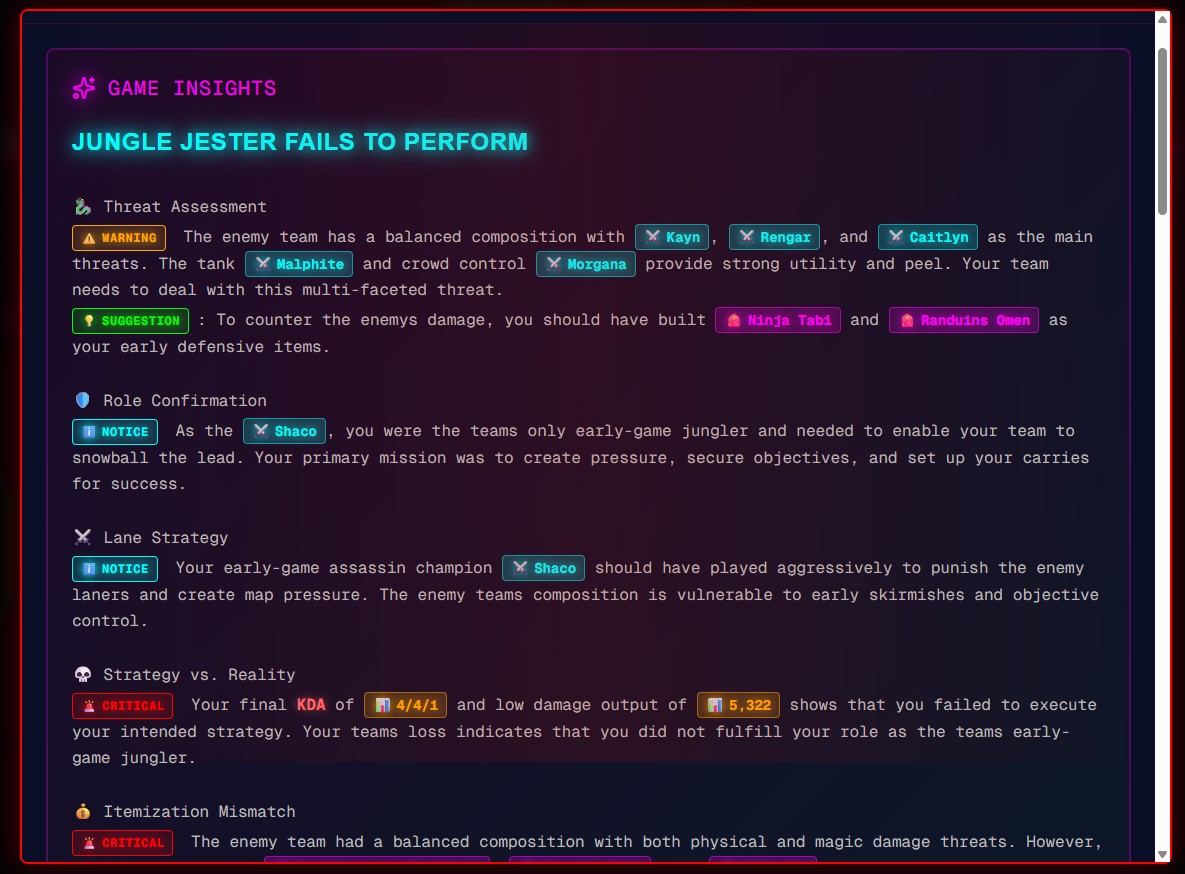Click the 5,322 damage stat badge
1185x874 pixels.
coord(738,705)
